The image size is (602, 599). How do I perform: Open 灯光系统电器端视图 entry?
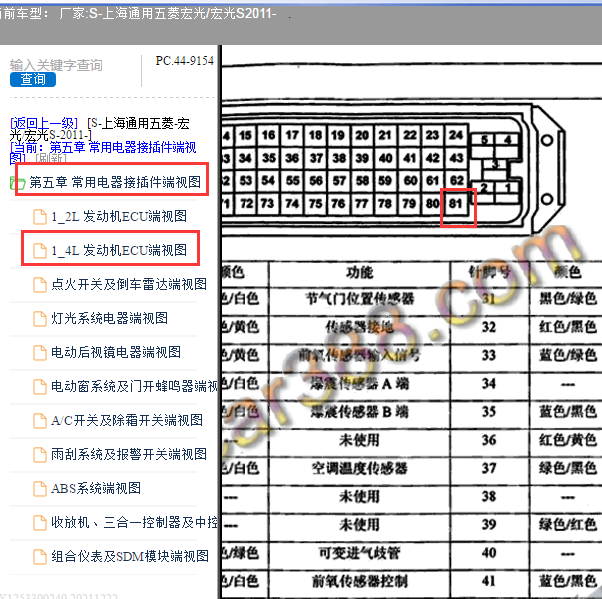[109, 318]
